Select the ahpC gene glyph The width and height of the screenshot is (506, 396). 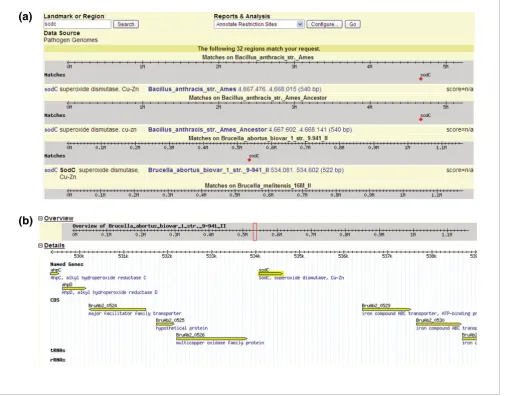pyautogui.click(x=54, y=274)
